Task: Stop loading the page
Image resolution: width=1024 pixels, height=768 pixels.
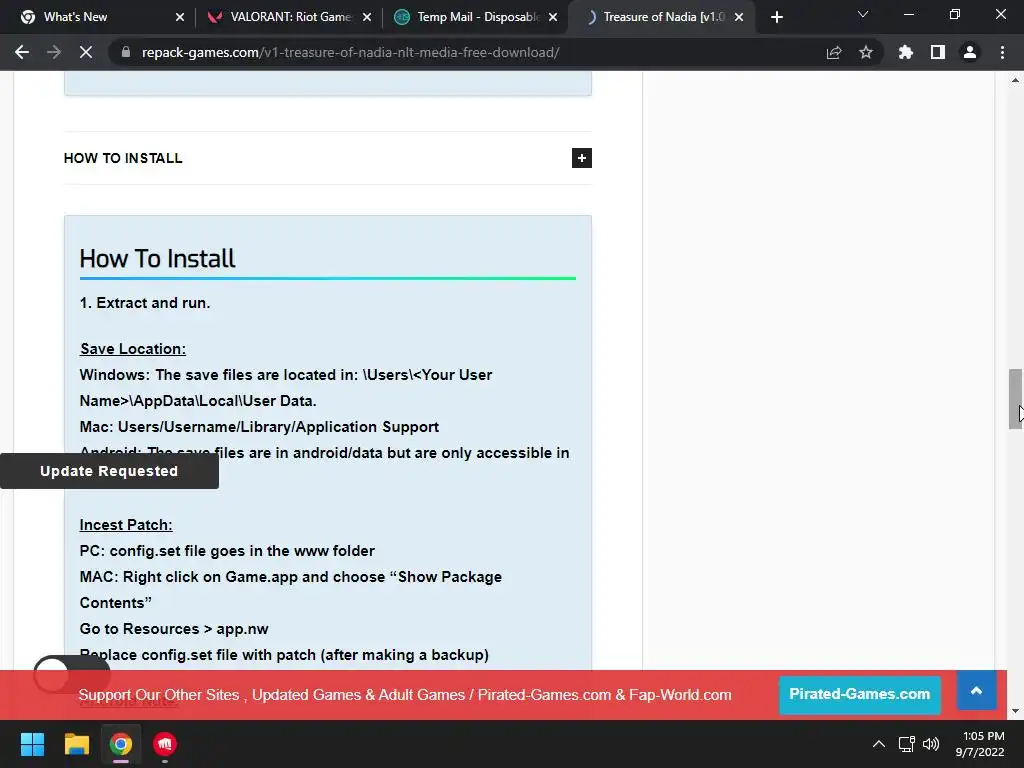Action: (86, 52)
